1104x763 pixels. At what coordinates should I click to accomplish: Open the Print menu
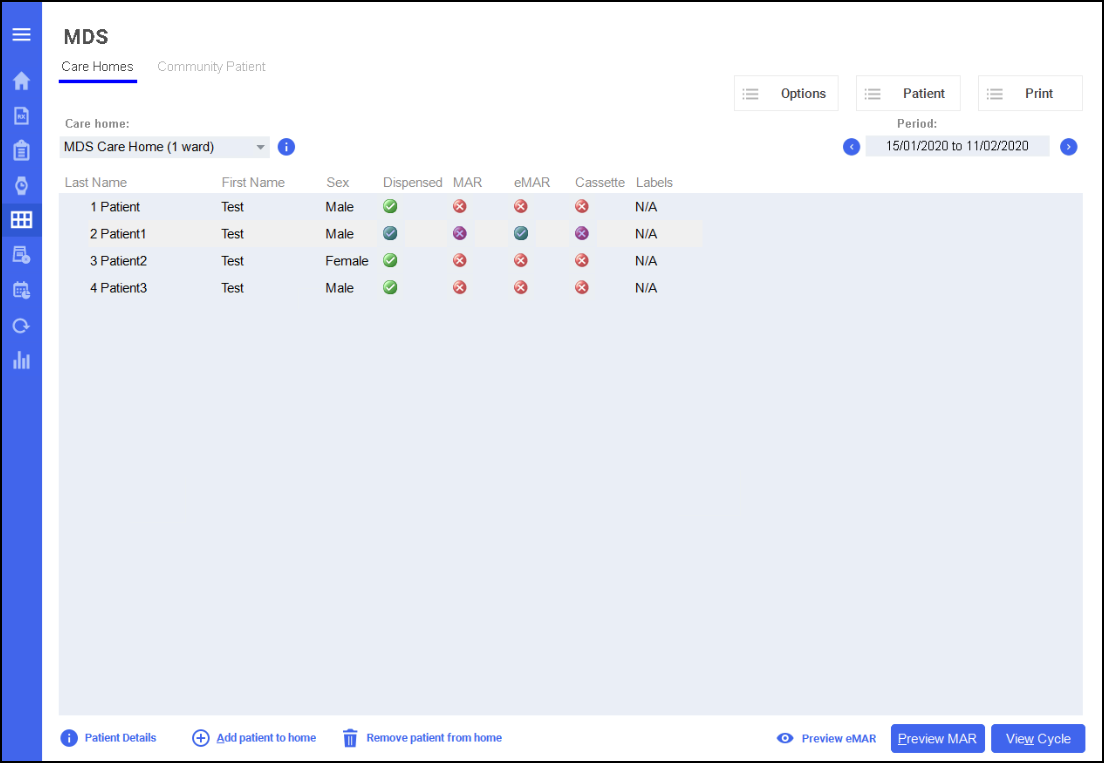pyautogui.click(x=1030, y=93)
